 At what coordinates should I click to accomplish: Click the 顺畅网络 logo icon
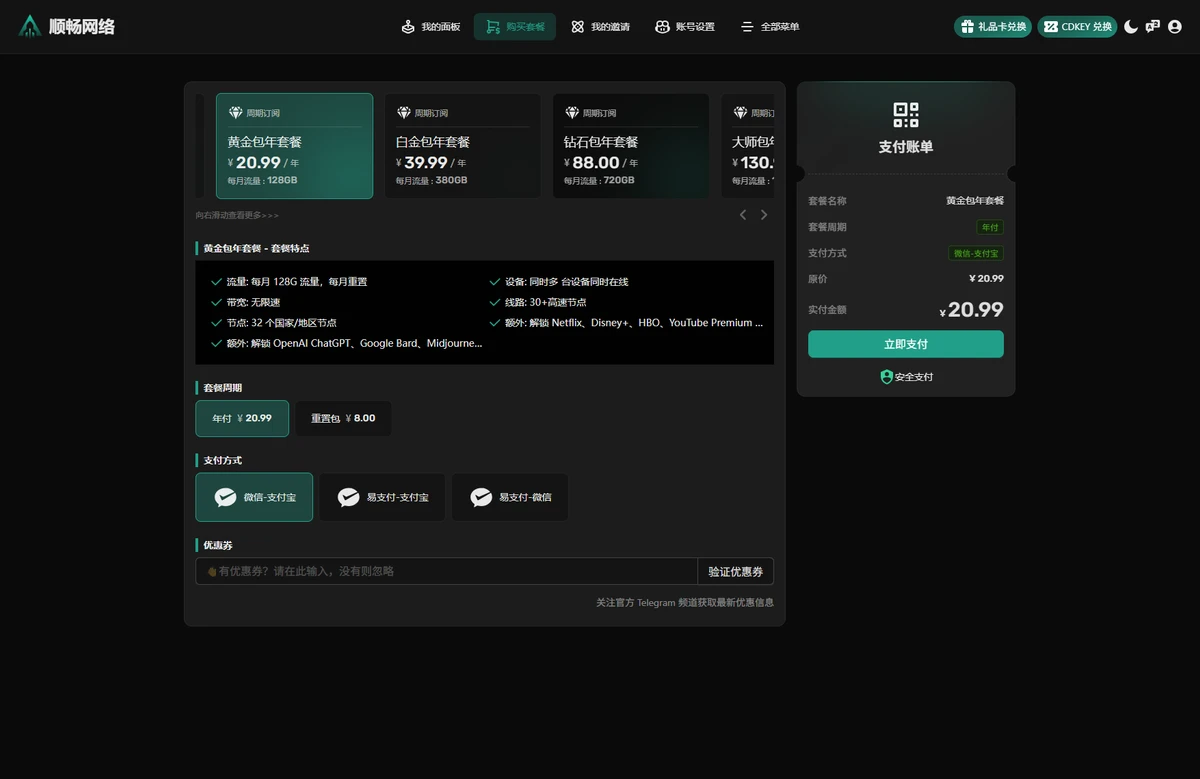[31, 26]
